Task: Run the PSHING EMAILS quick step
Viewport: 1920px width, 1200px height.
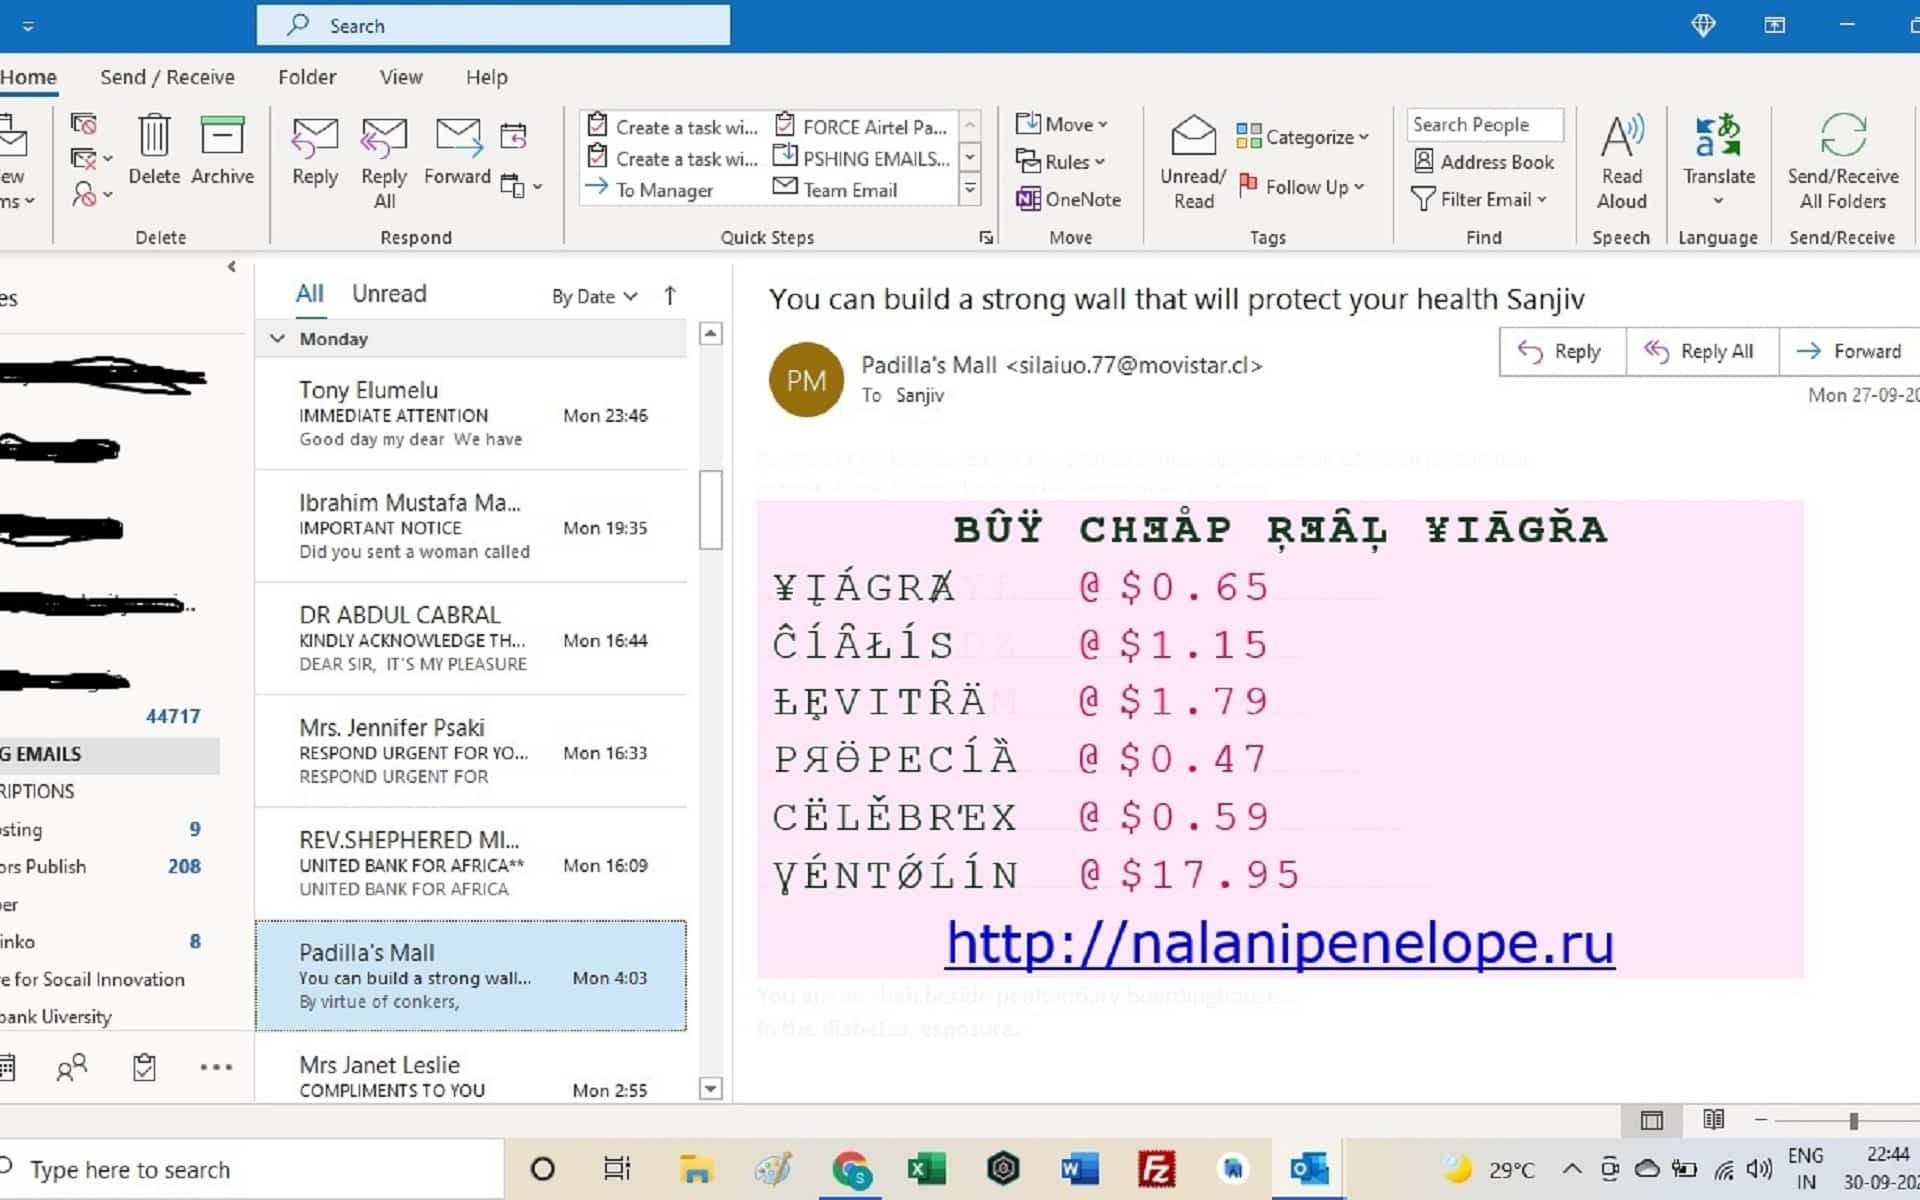Action: click(x=863, y=158)
